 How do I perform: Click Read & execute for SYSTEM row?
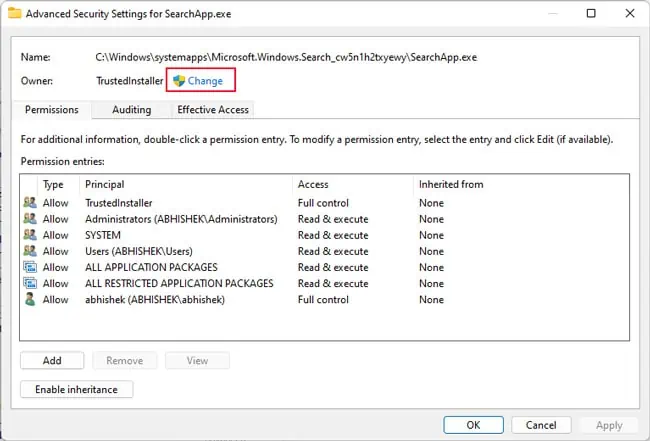[x=333, y=235]
